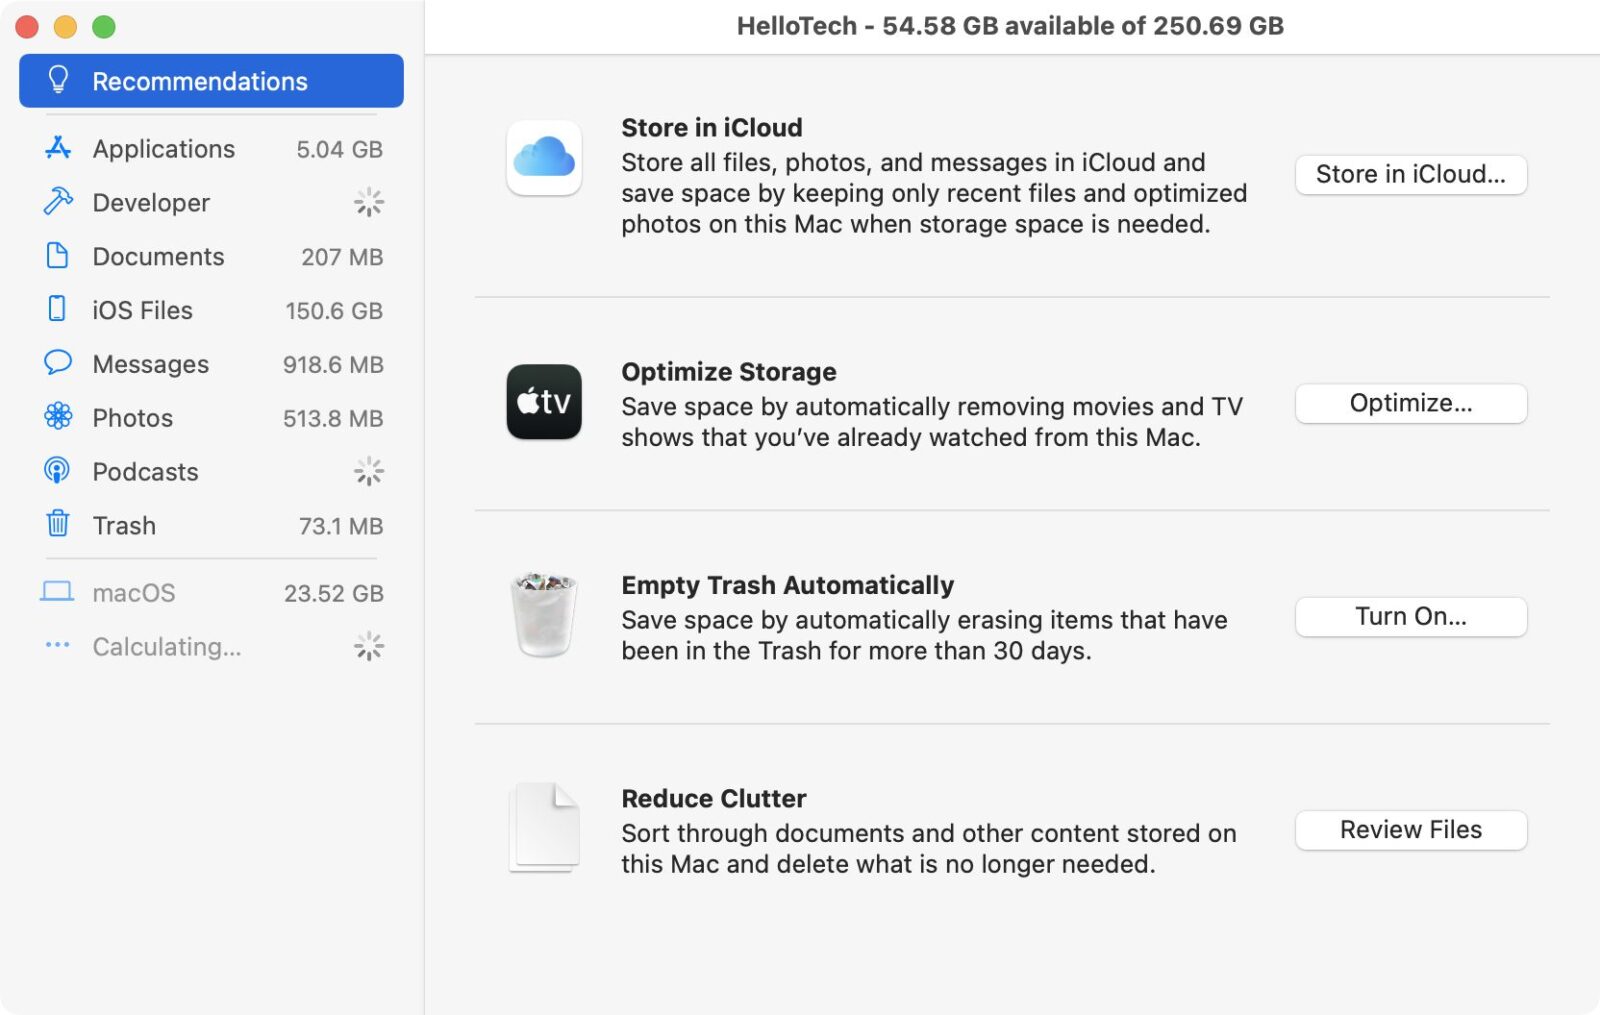Image resolution: width=1600 pixels, height=1015 pixels.
Task: Click the Documents page icon
Action: point(58,256)
